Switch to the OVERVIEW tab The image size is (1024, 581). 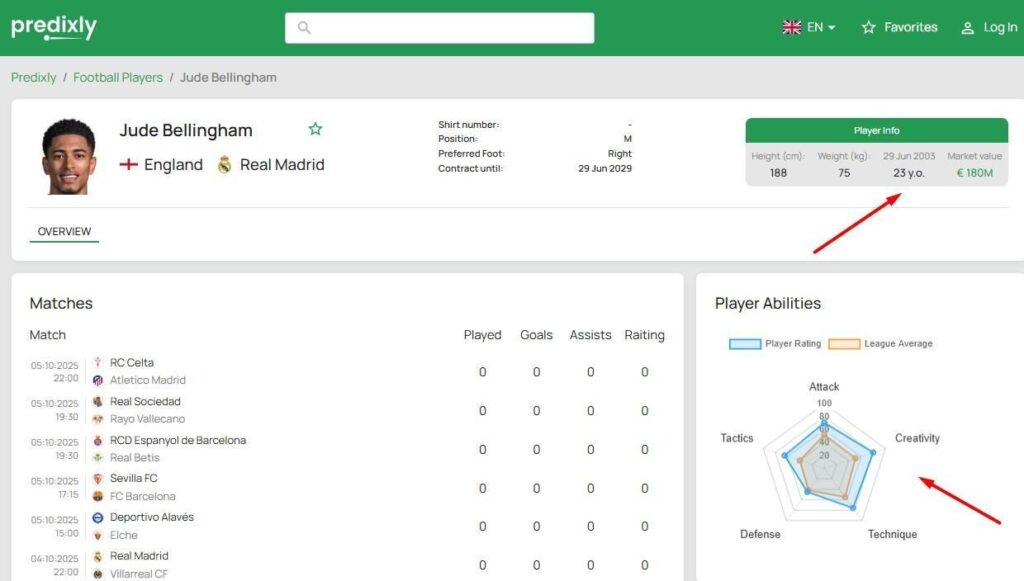point(64,232)
